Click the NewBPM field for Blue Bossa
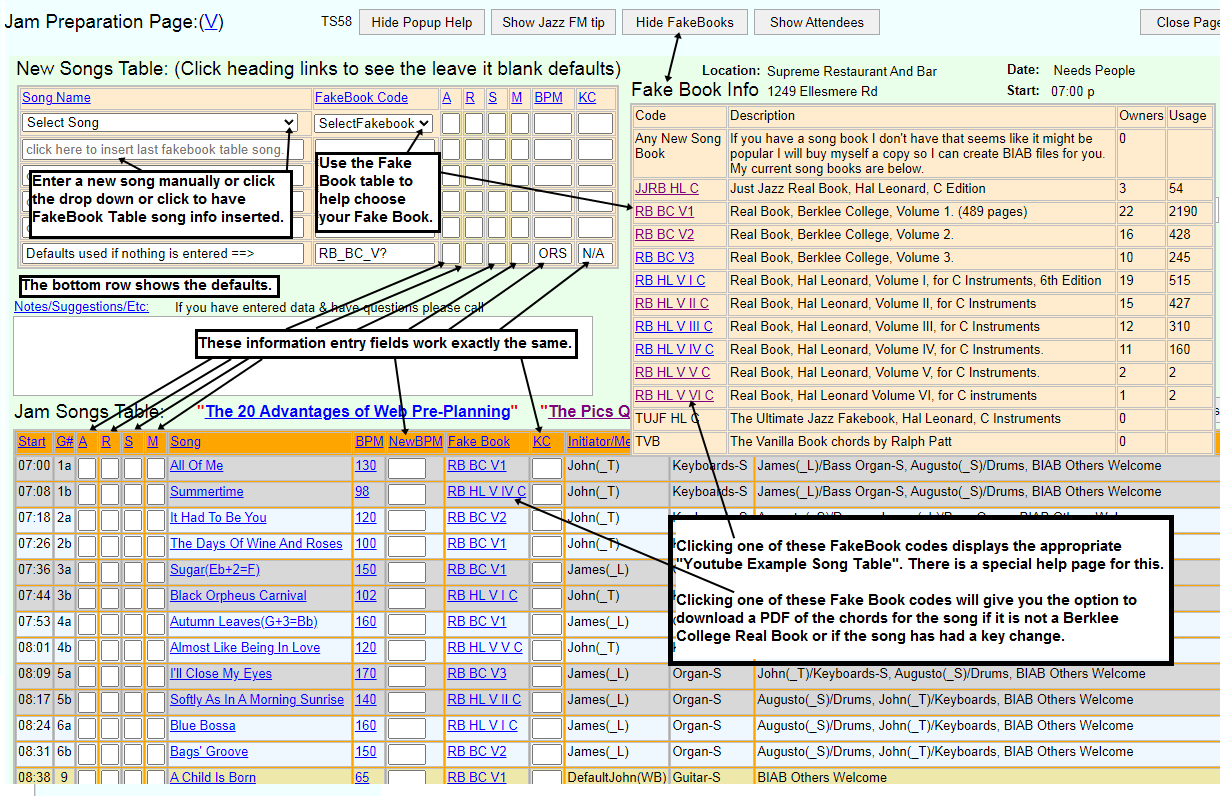Image resolution: width=1220 pixels, height=808 pixels. click(407, 727)
